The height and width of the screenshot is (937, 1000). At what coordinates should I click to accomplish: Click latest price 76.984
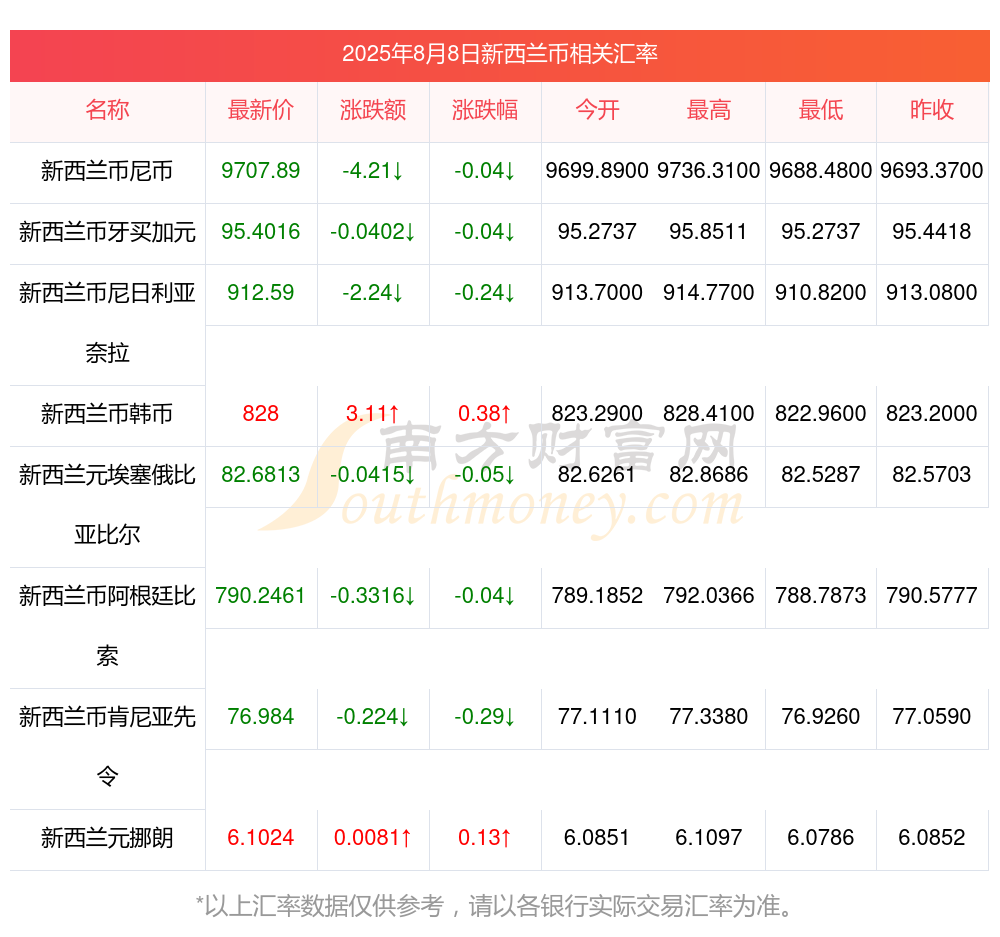pos(260,716)
